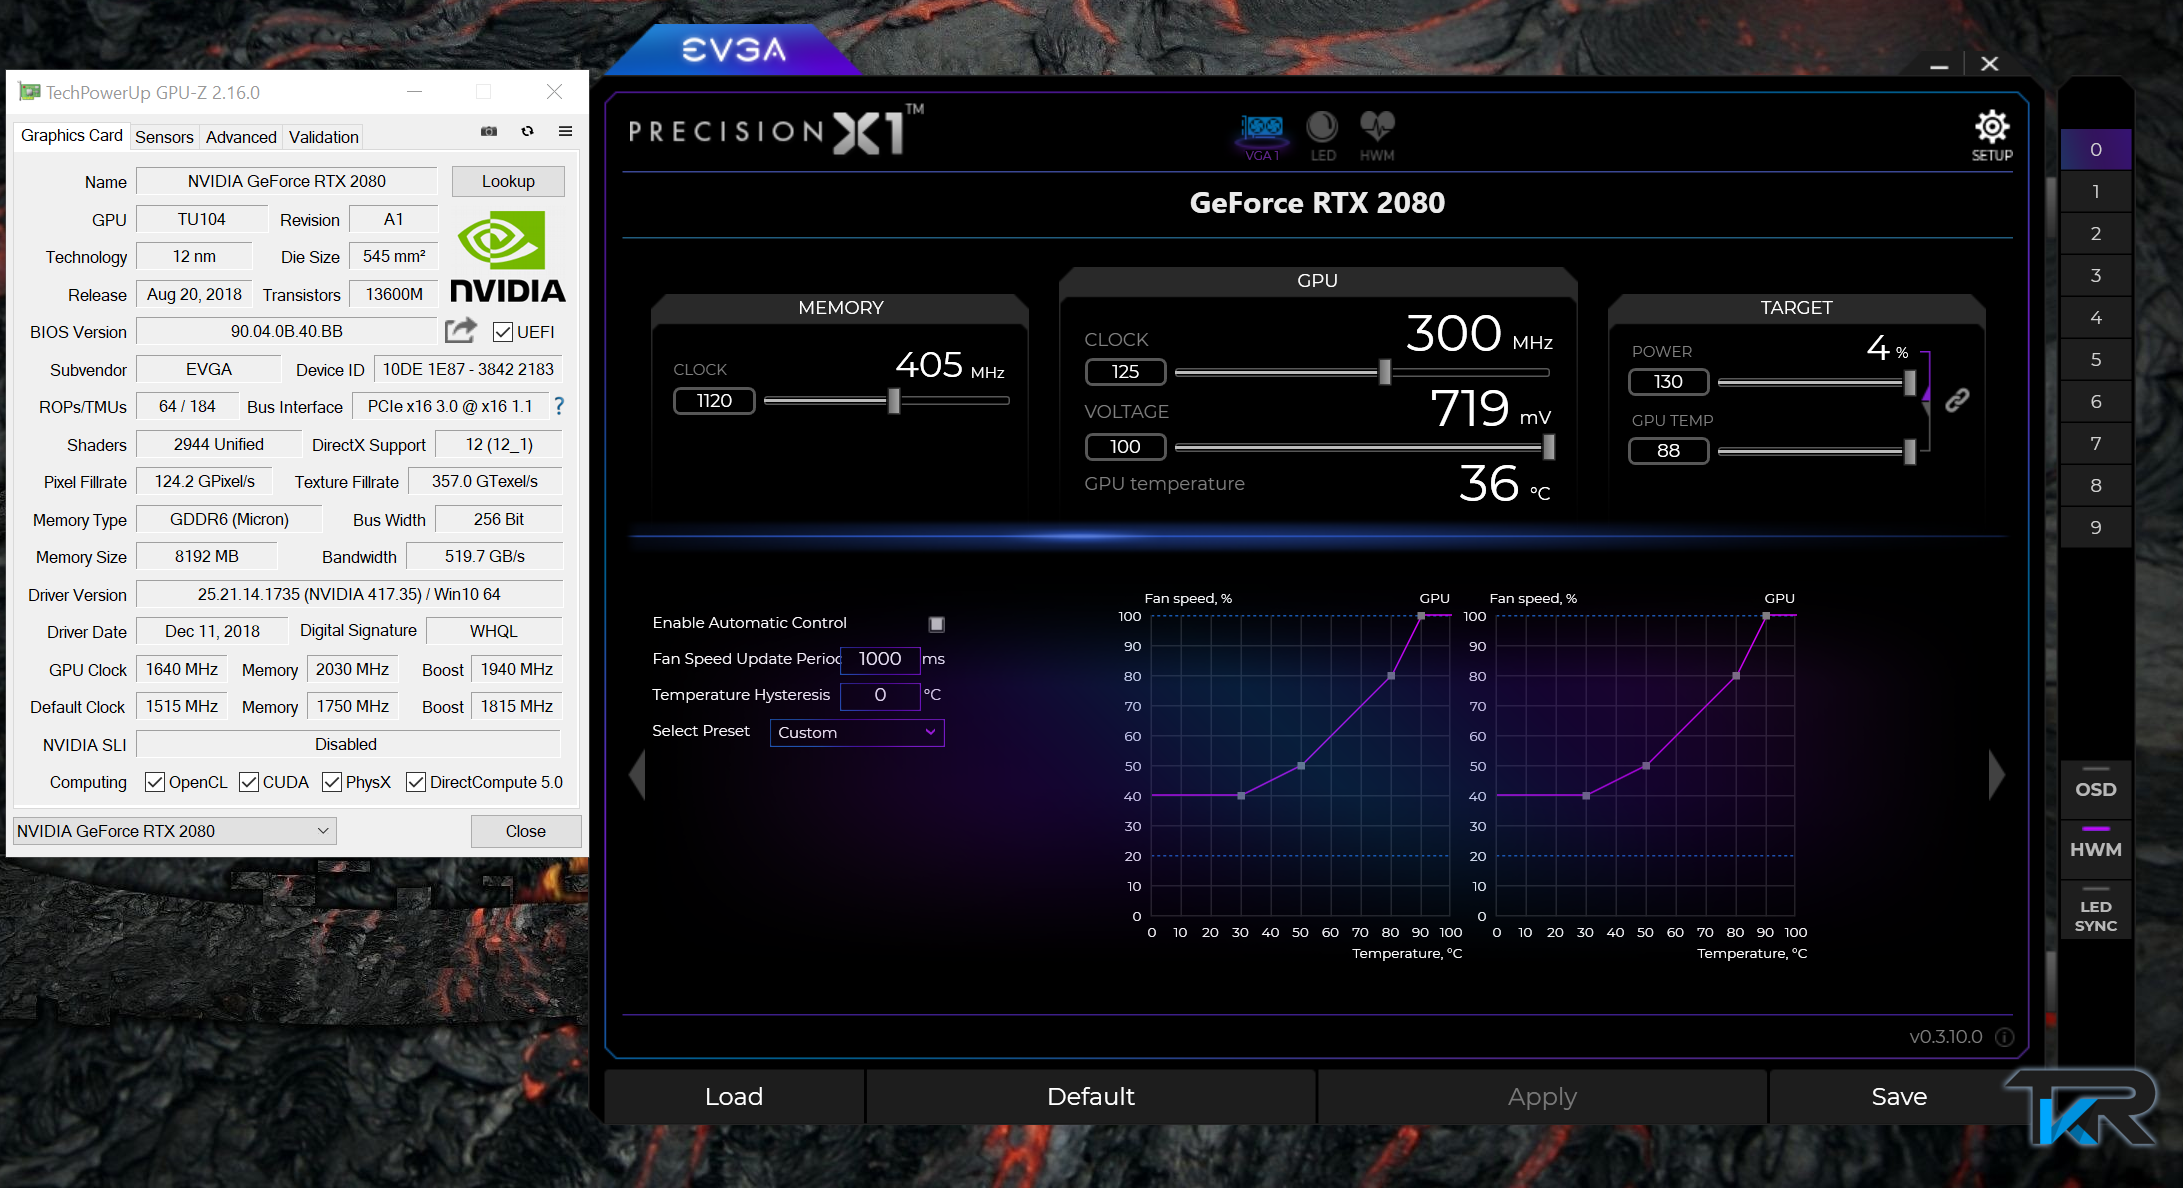Click the GPU voltage slider handle
The image size is (2183, 1188).
[x=1549, y=447]
